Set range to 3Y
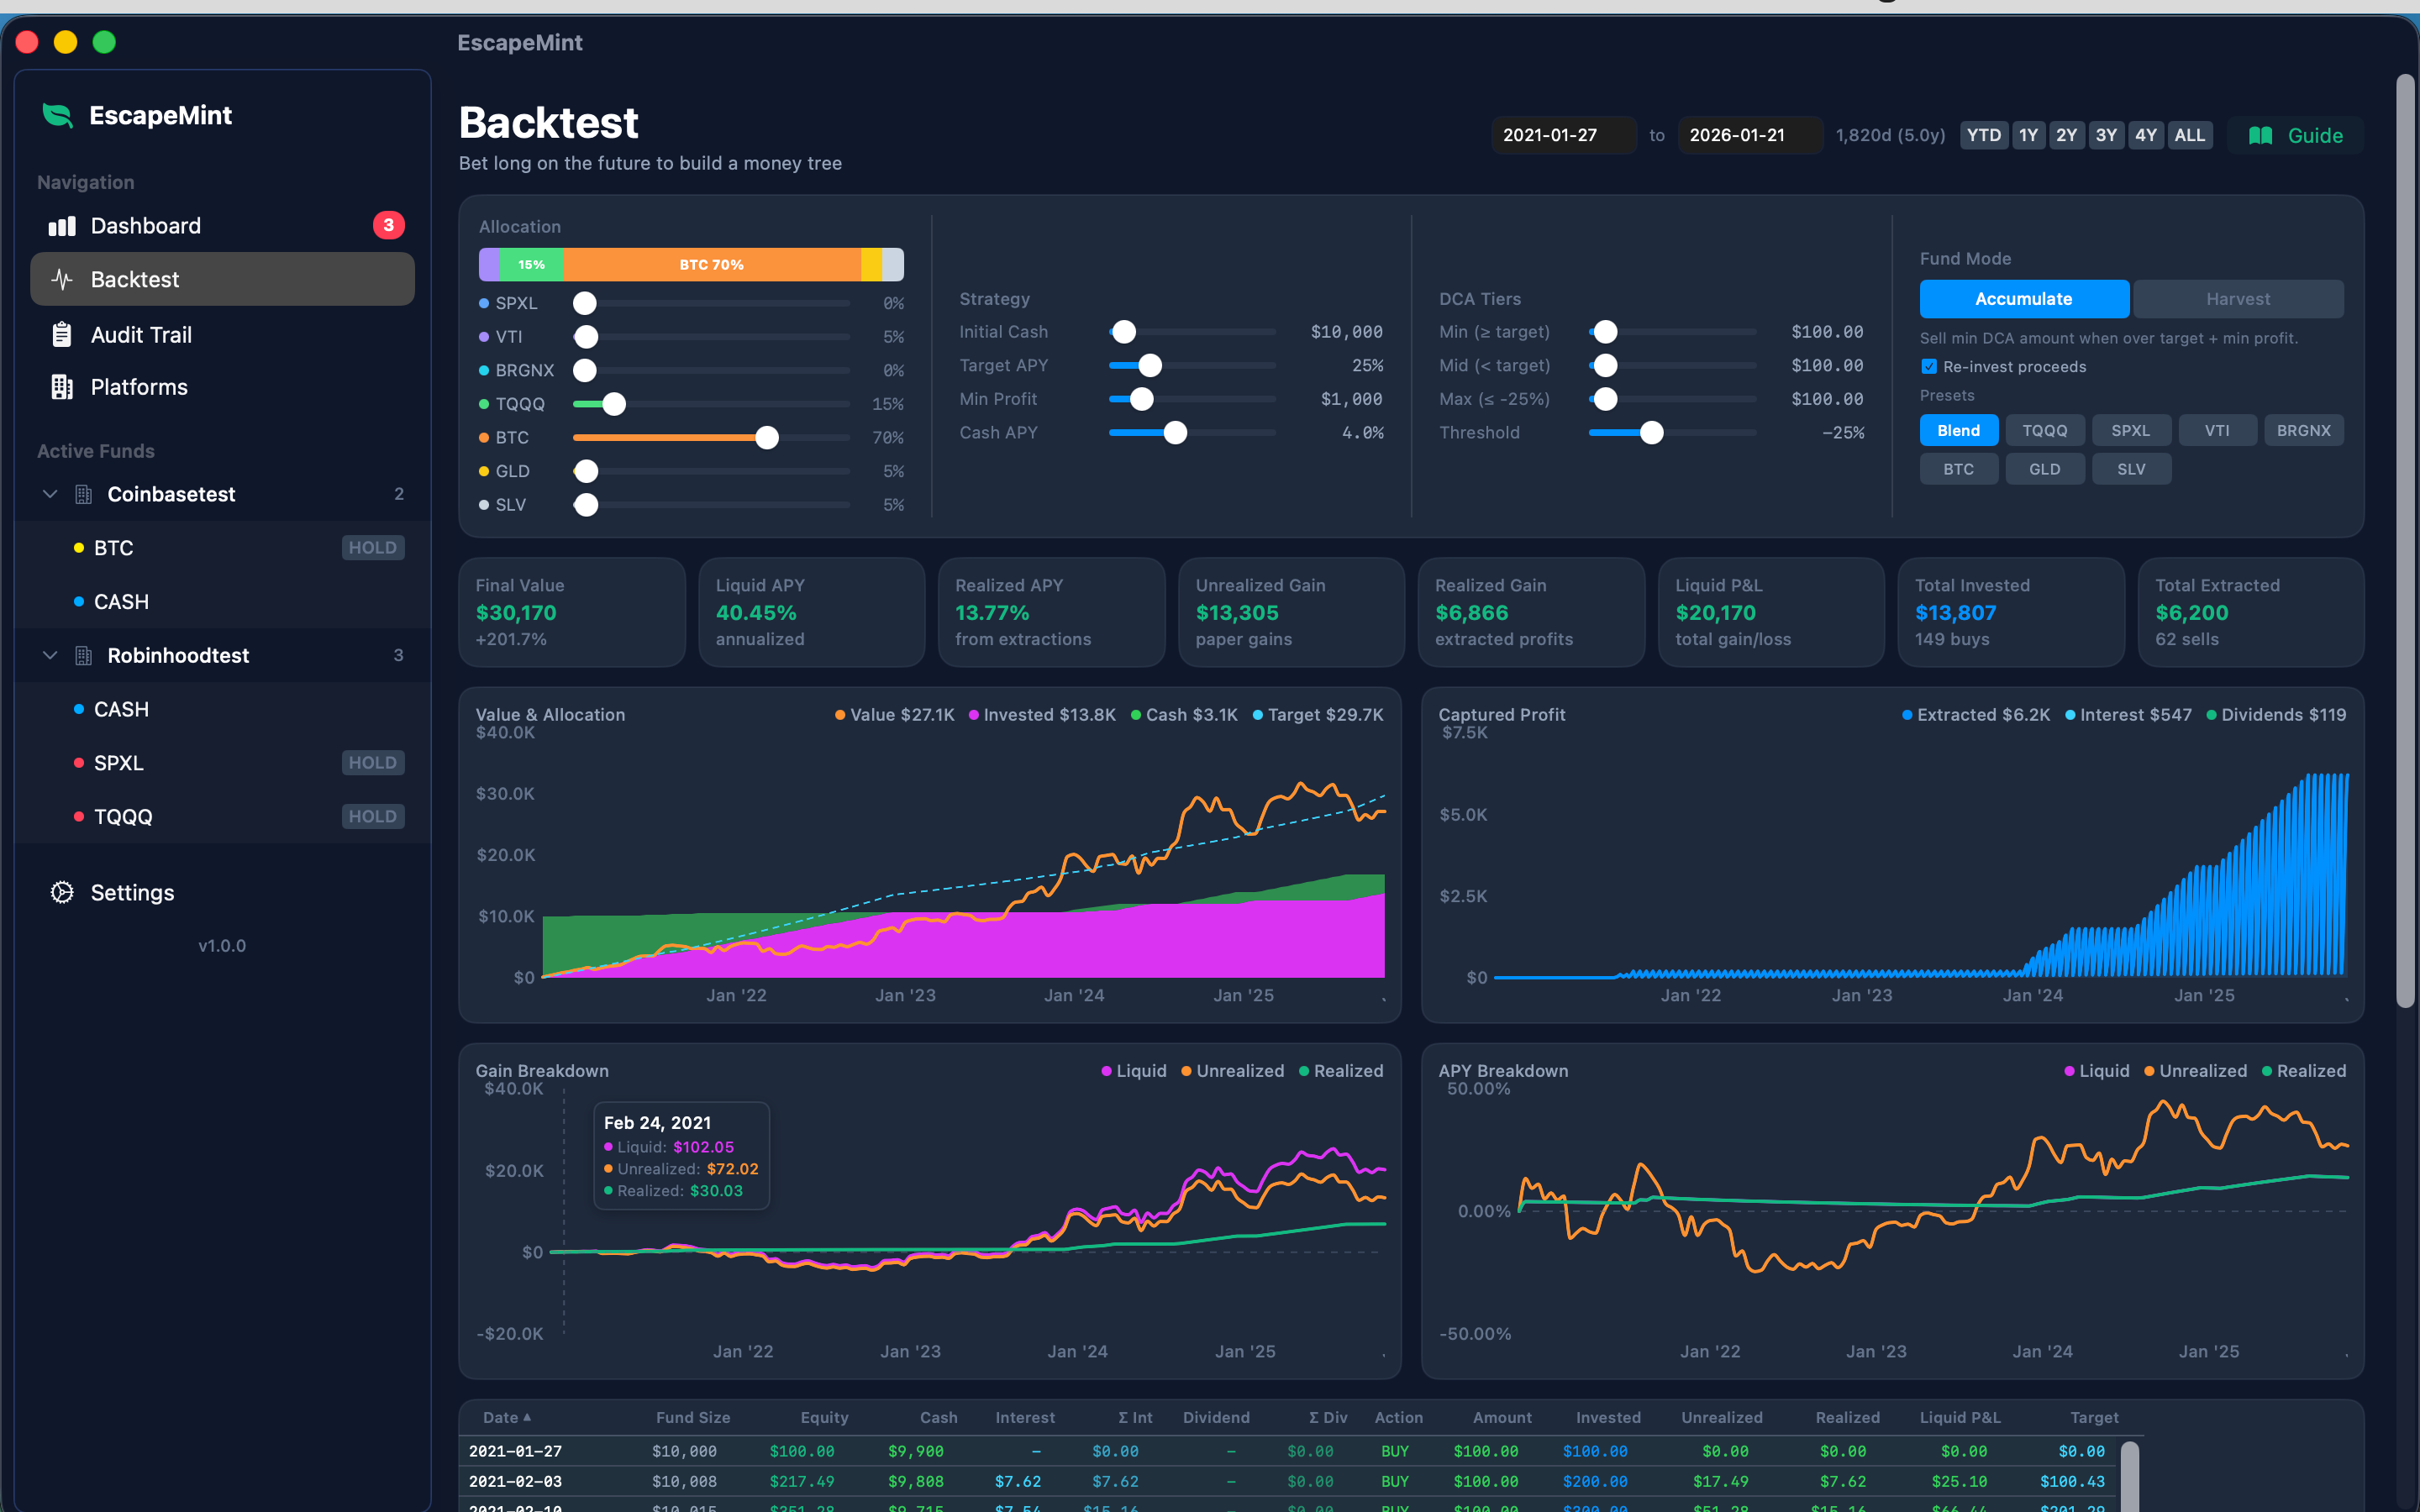 (2106, 135)
